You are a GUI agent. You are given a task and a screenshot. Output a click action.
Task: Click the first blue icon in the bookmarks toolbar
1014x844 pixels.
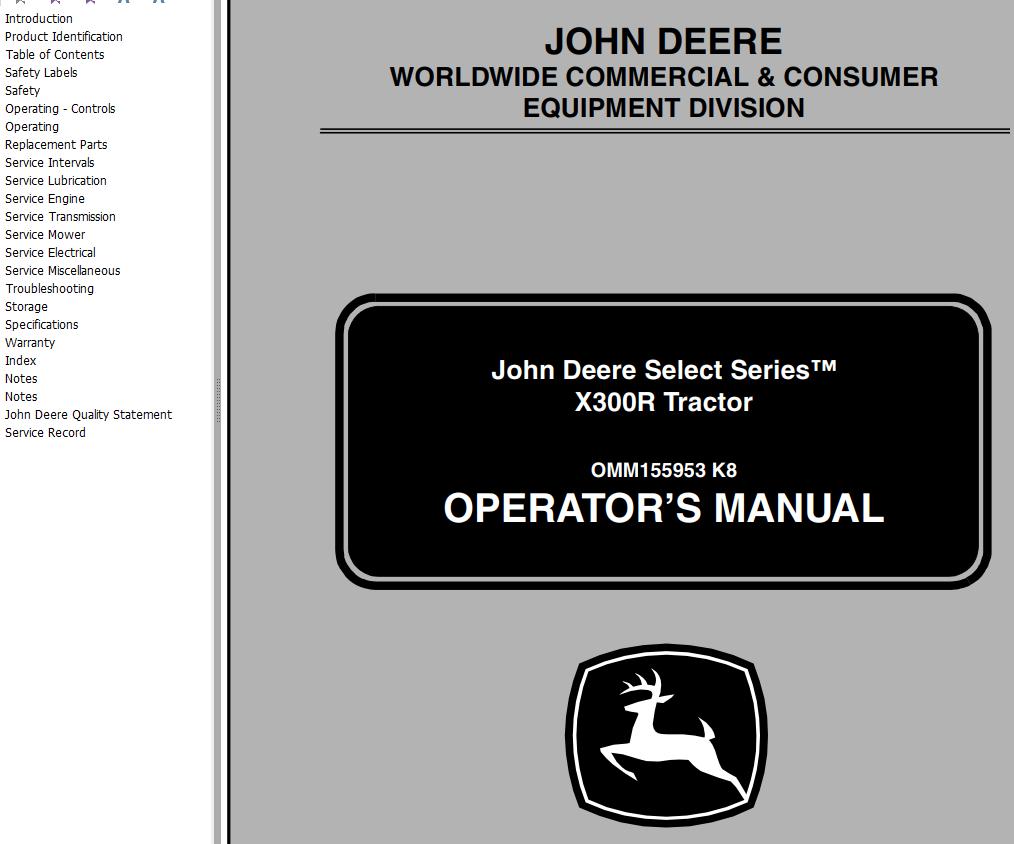tap(123, 3)
